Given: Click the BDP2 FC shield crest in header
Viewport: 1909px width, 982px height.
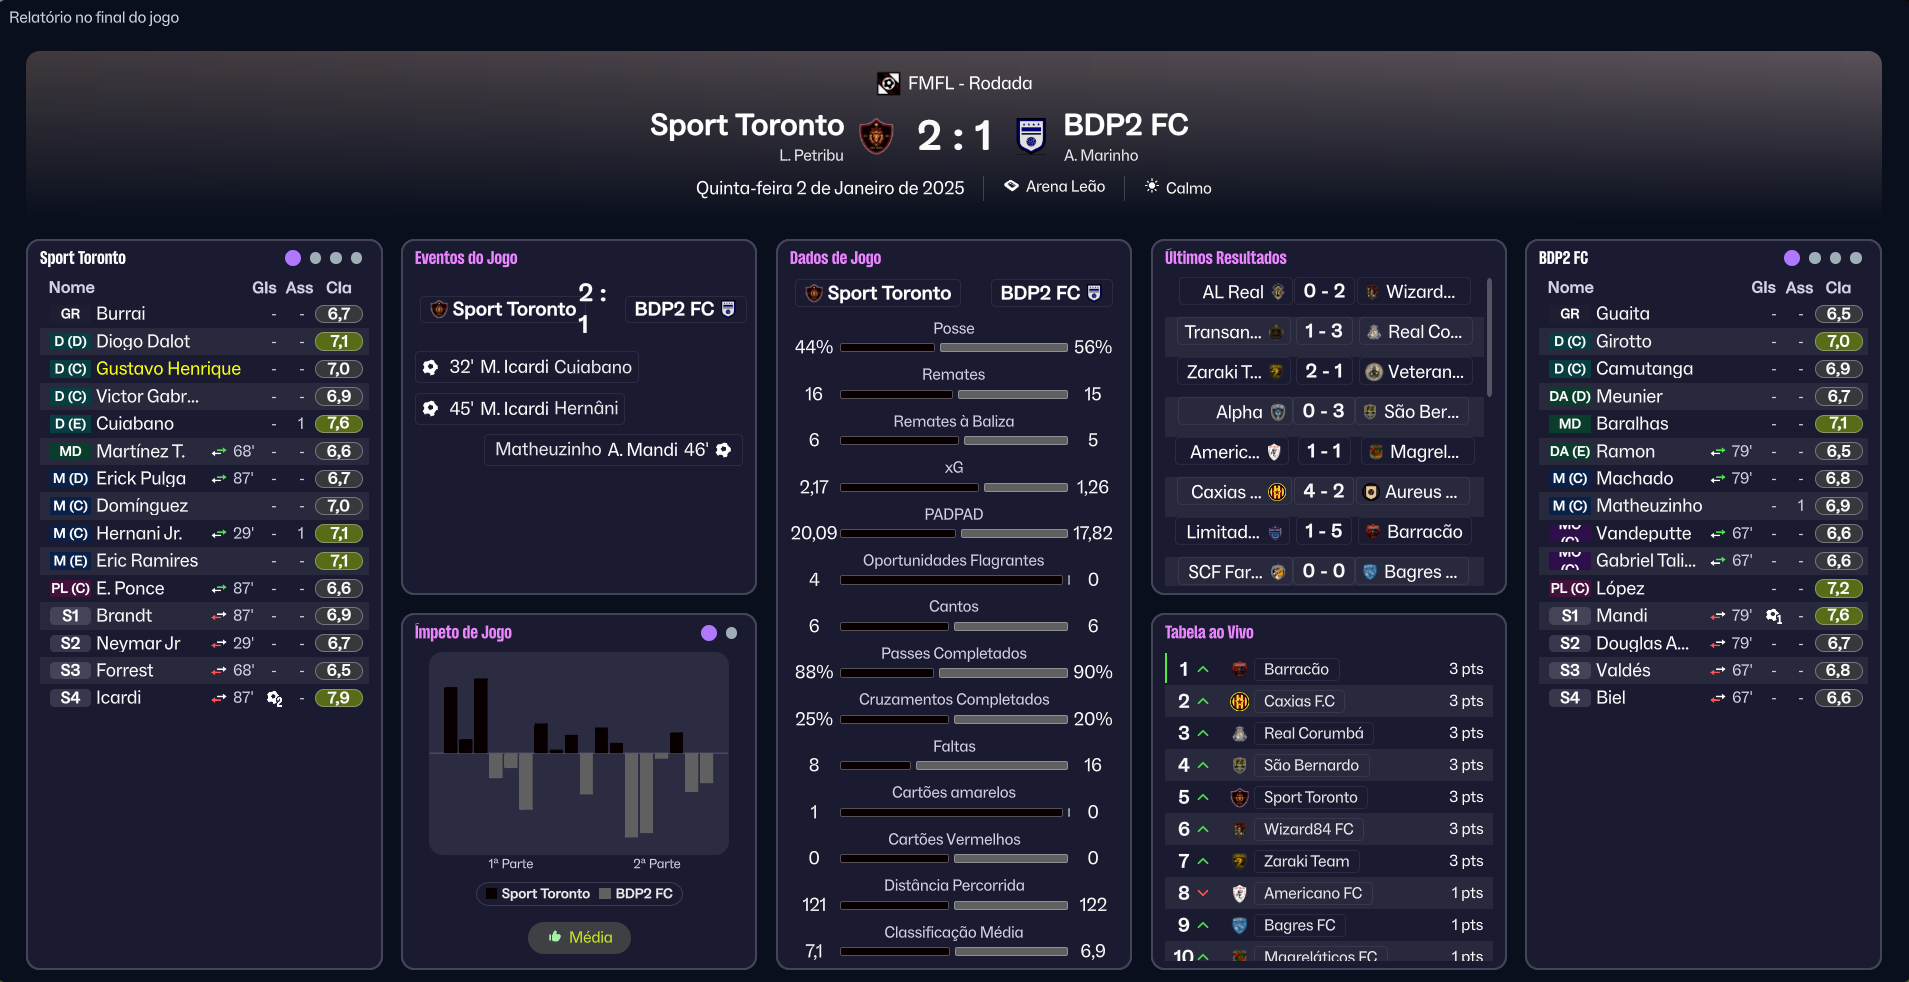Looking at the screenshot, I should 1030,135.
